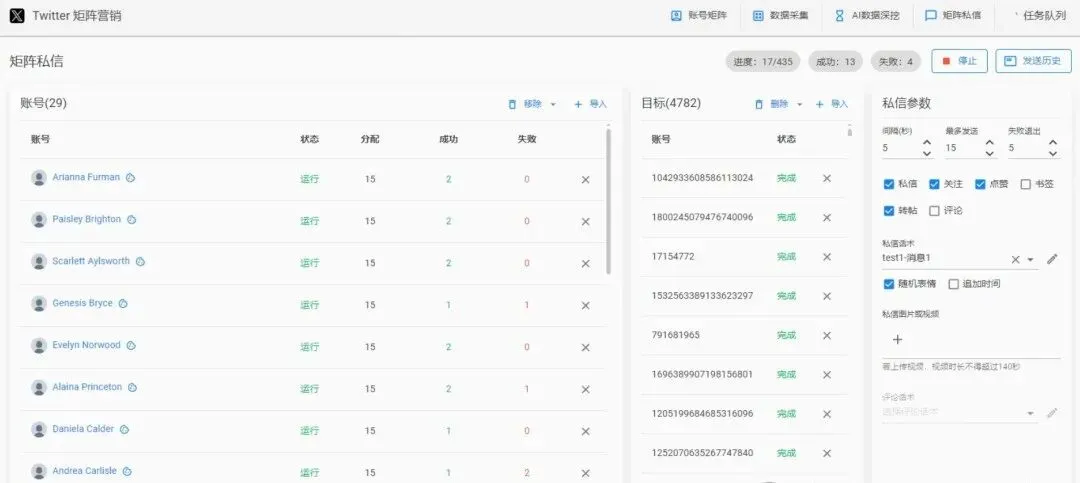Enable the 追加时间 checkbox
The image size is (1080, 483).
point(953,284)
